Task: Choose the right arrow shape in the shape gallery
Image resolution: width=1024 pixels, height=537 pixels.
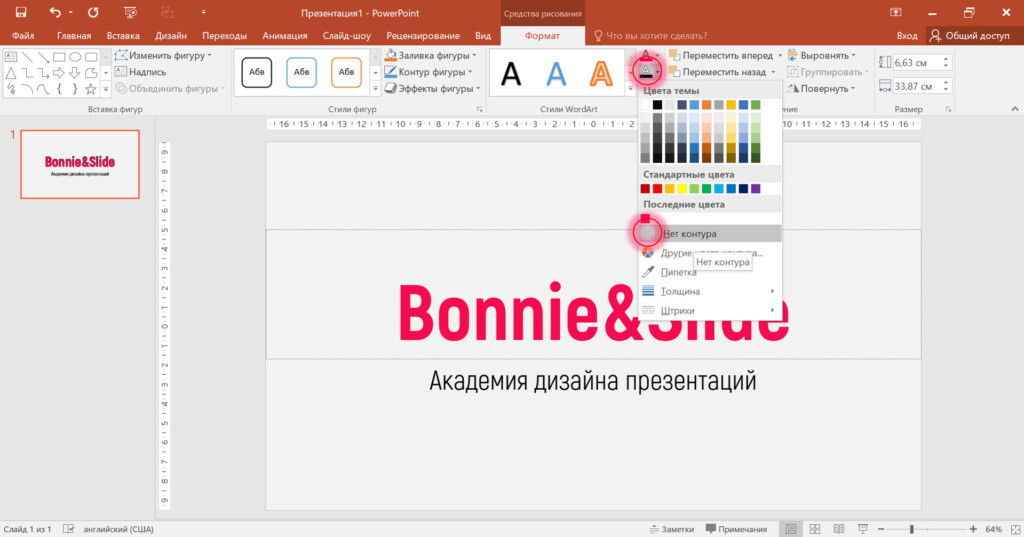Action: click(59, 73)
